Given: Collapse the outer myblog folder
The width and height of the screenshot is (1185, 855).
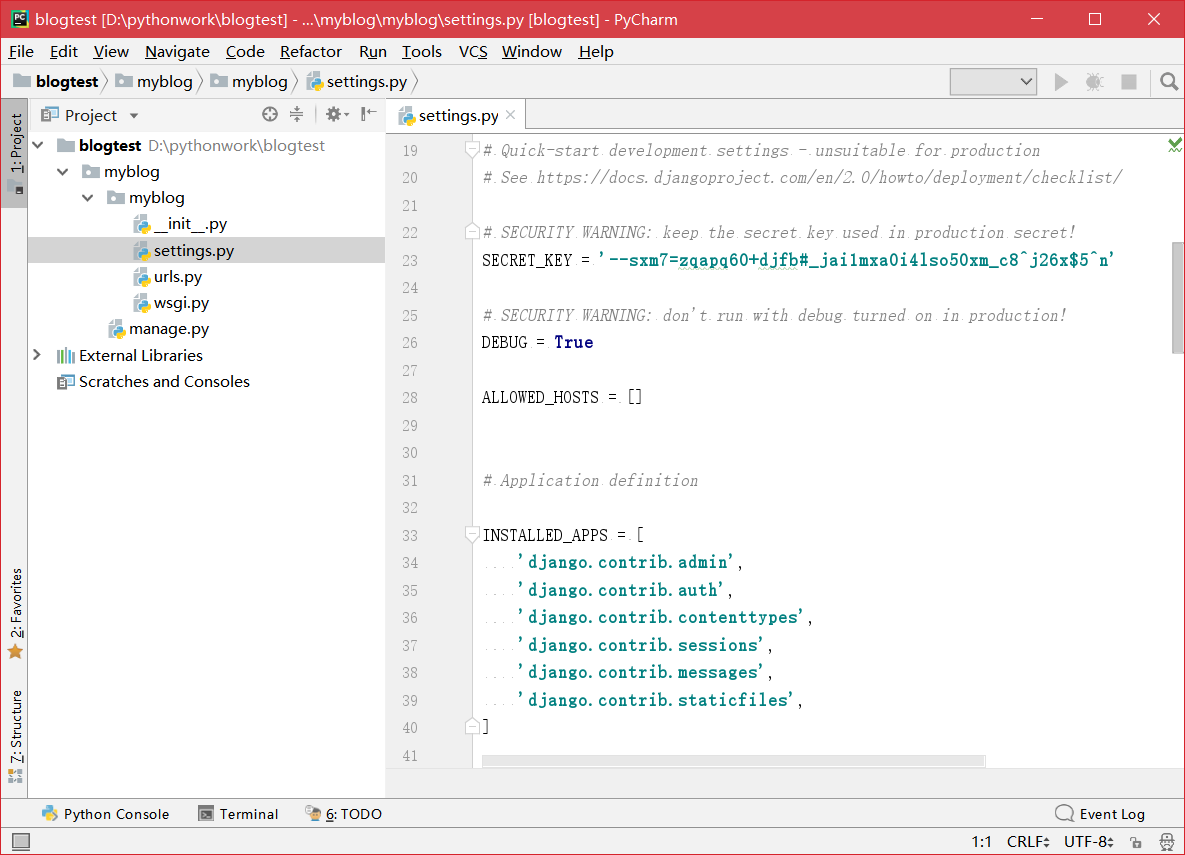Looking at the screenshot, I should pos(63,172).
